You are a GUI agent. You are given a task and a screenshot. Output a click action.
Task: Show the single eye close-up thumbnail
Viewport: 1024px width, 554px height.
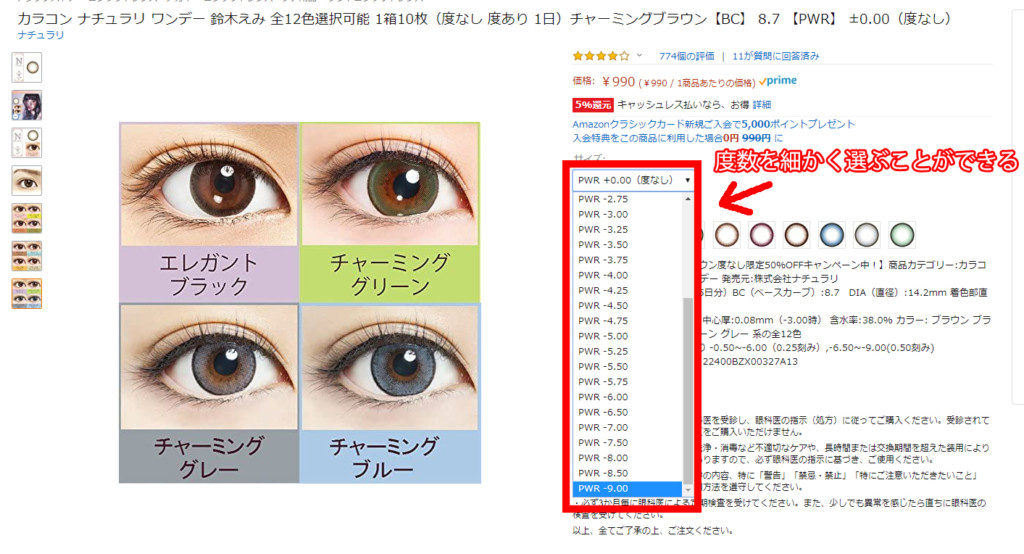pyautogui.click(x=27, y=180)
